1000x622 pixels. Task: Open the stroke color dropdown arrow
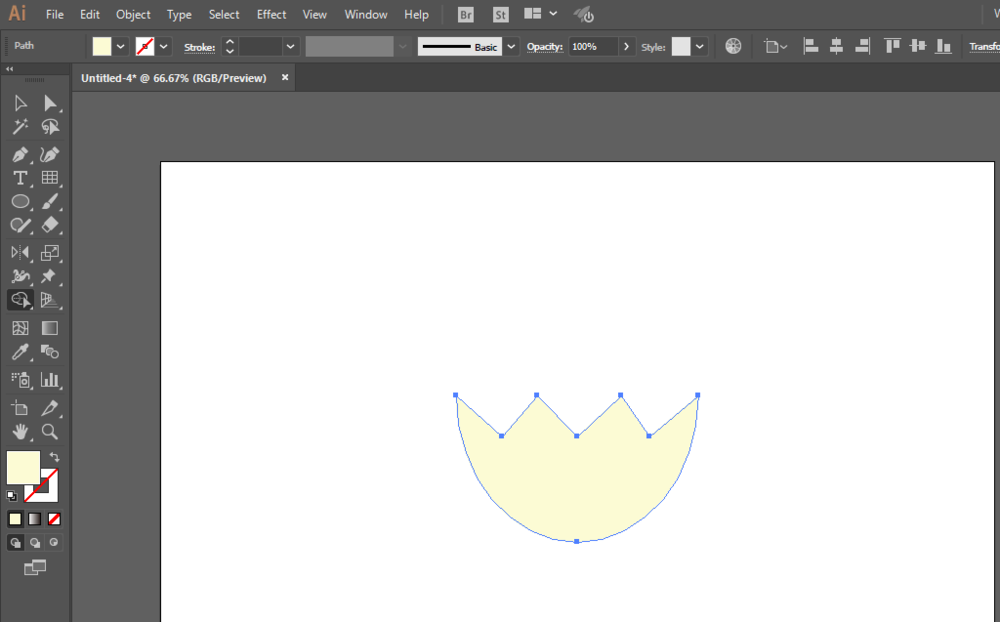[x=164, y=47]
